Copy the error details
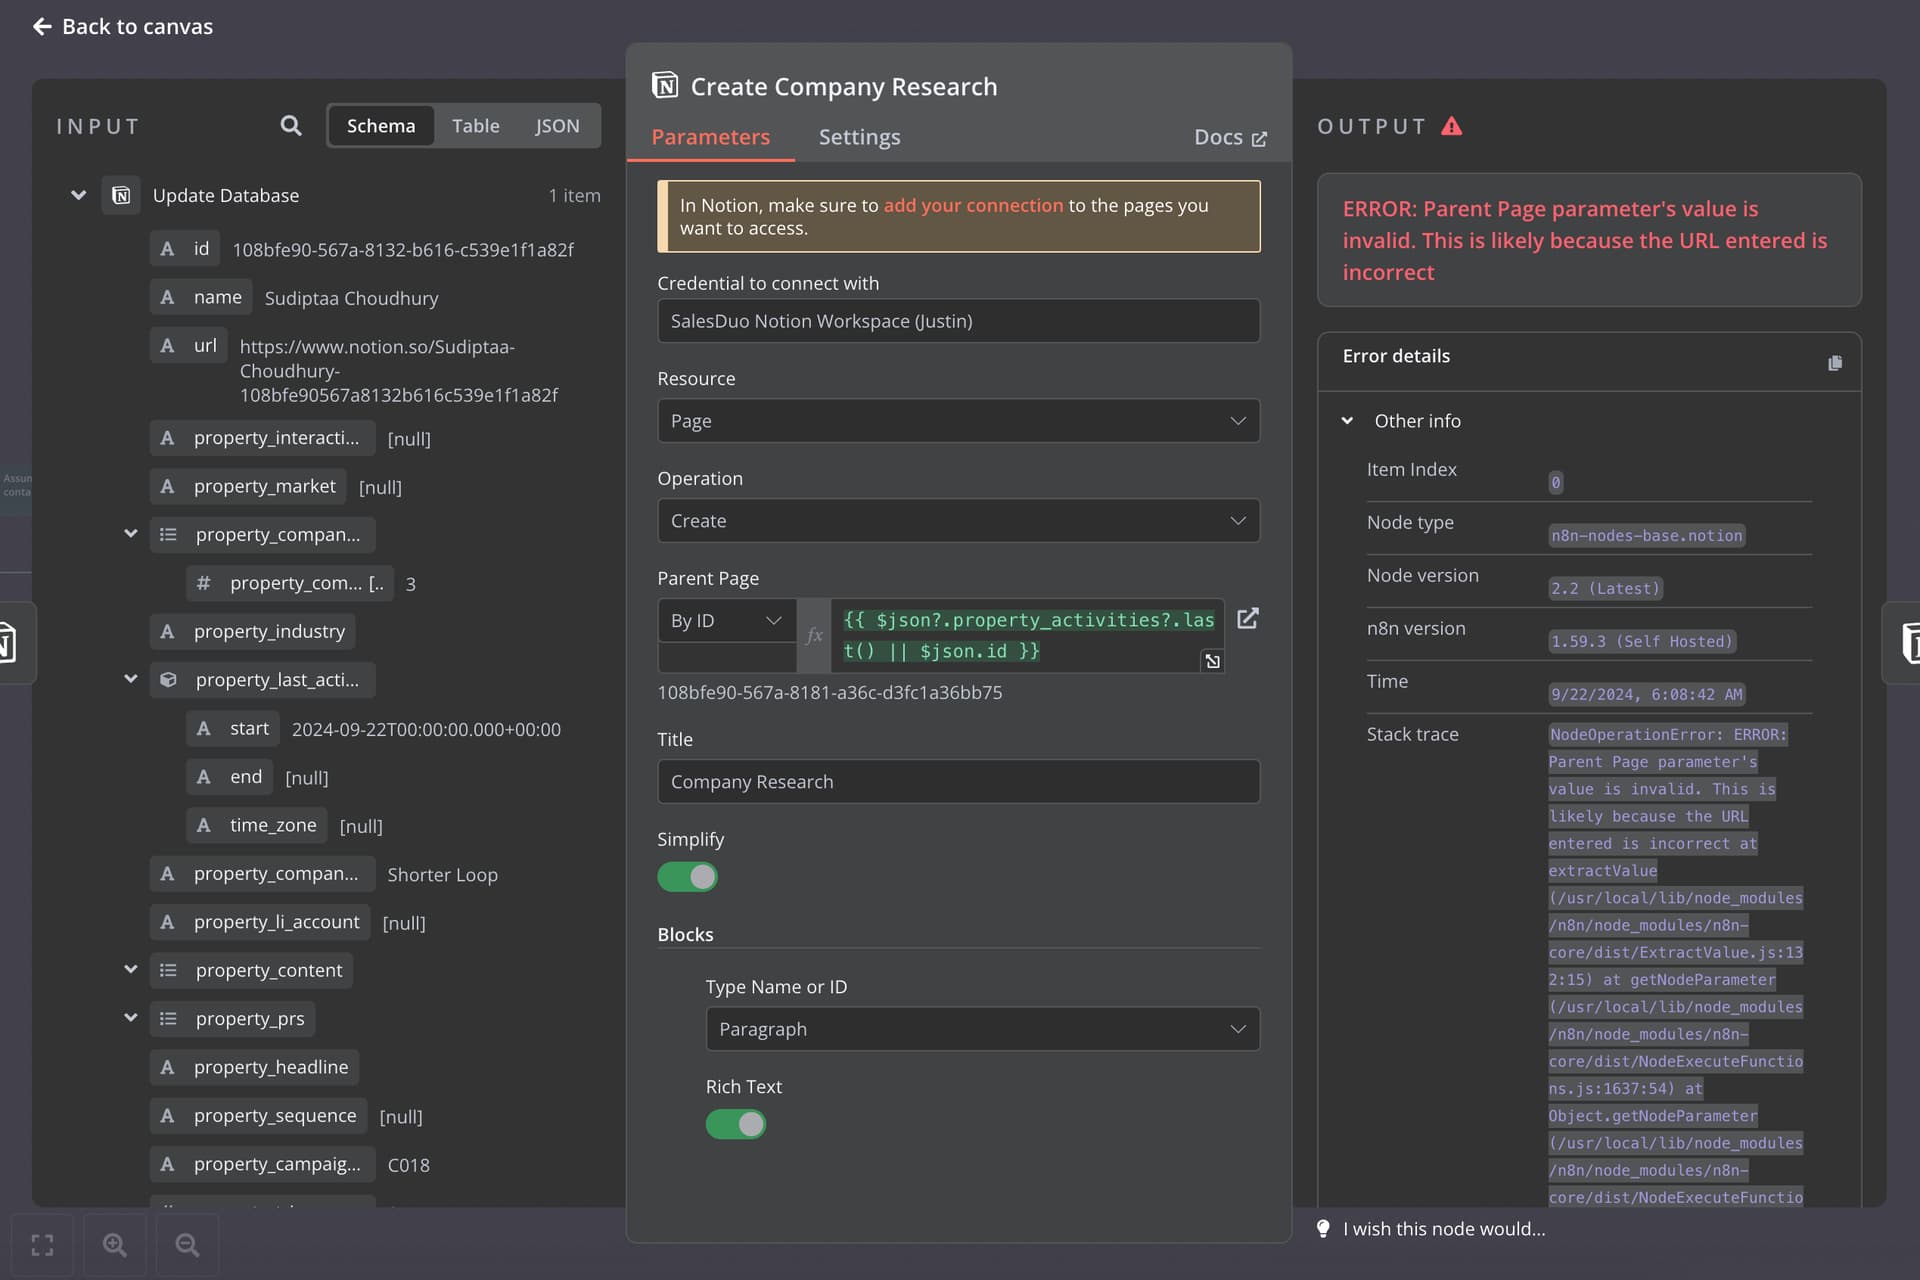Viewport: 1920px width, 1280px height. coord(1834,363)
